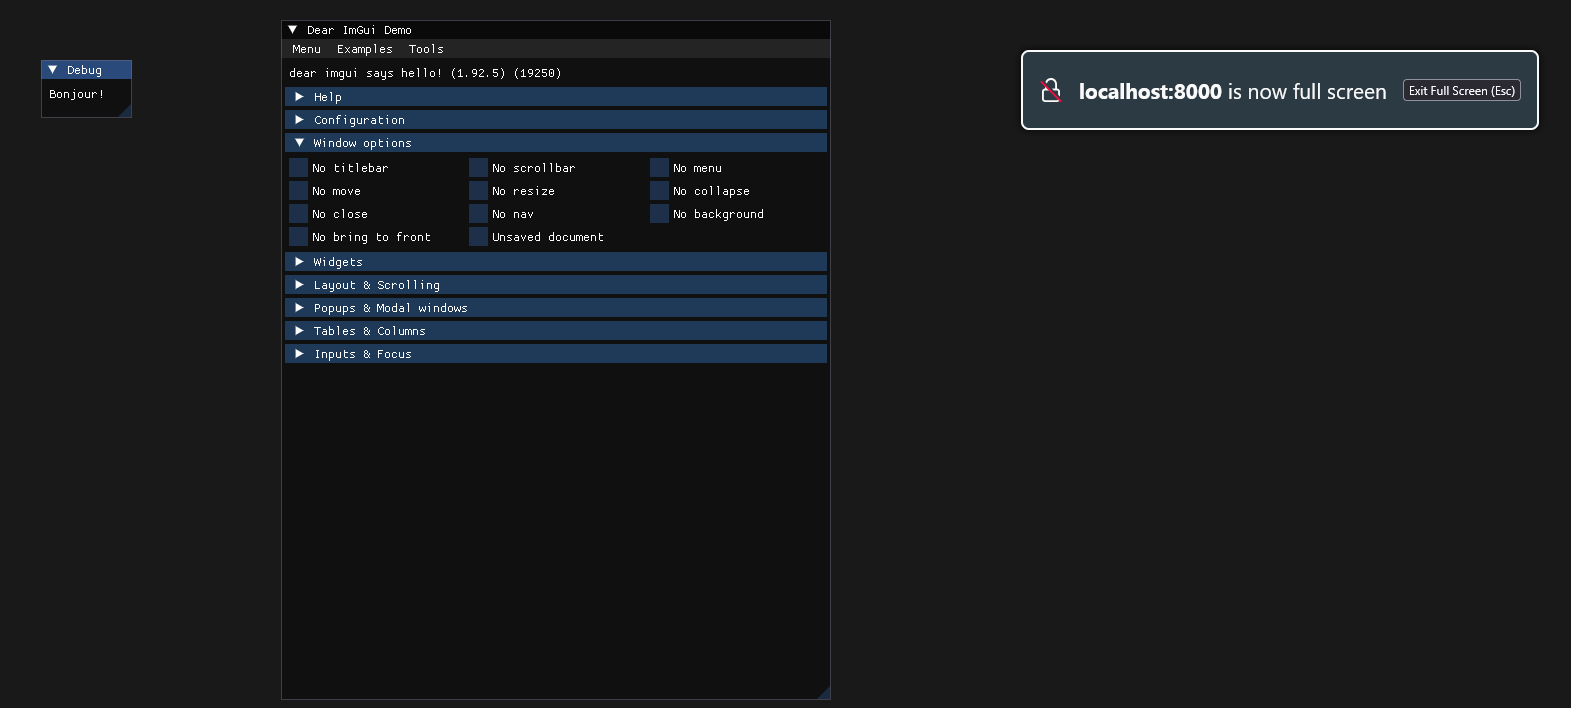Toggle the No collapse checkbox
Viewport: 1571px width, 708px height.
coord(660,191)
